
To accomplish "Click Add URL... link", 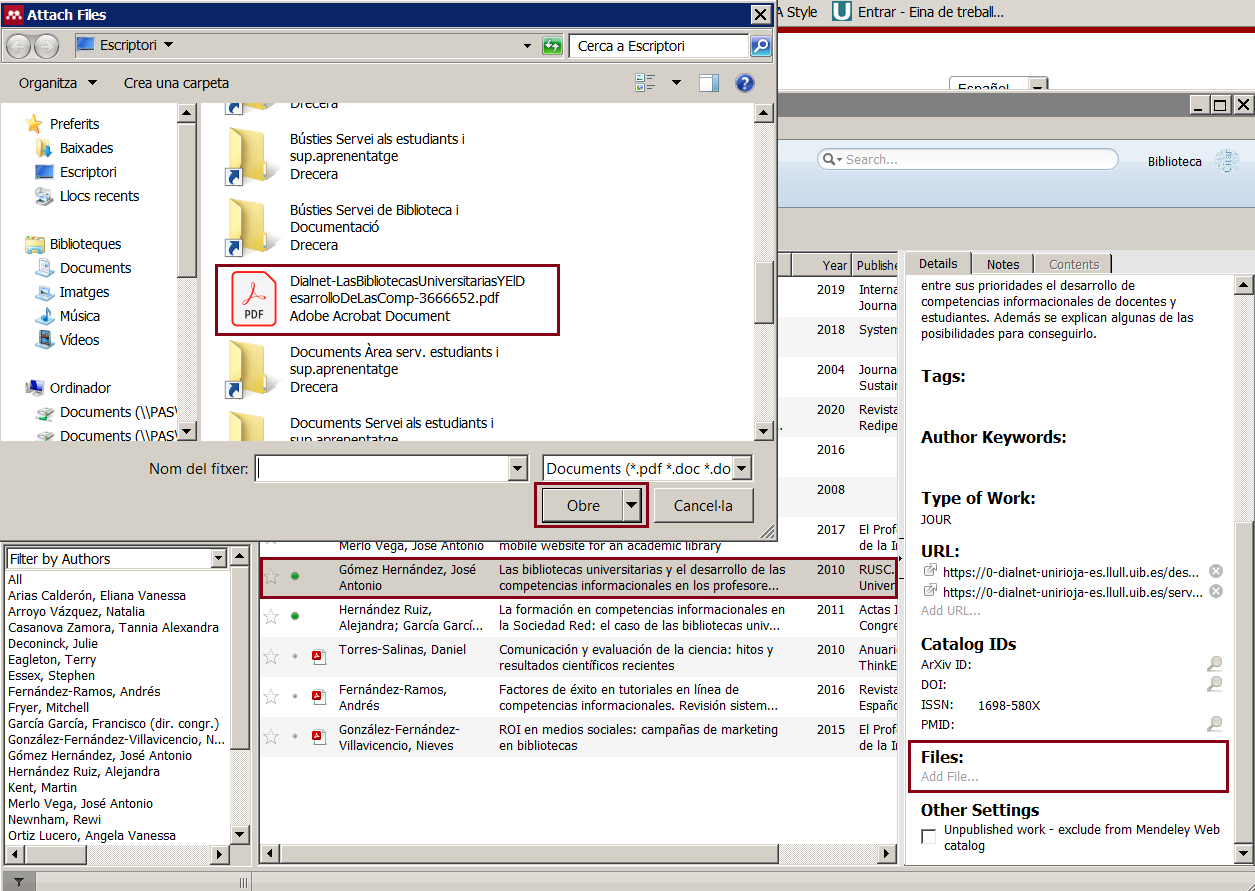I will 951,610.
